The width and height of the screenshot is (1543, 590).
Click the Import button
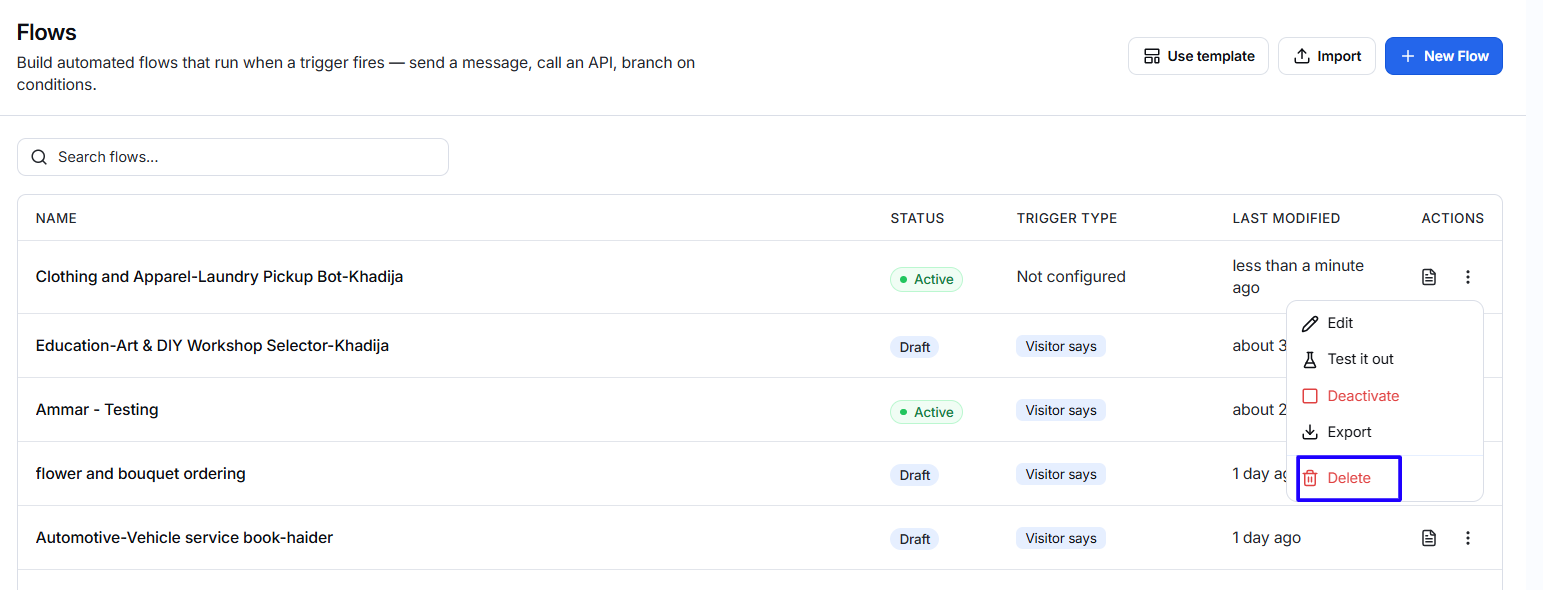pos(1327,56)
